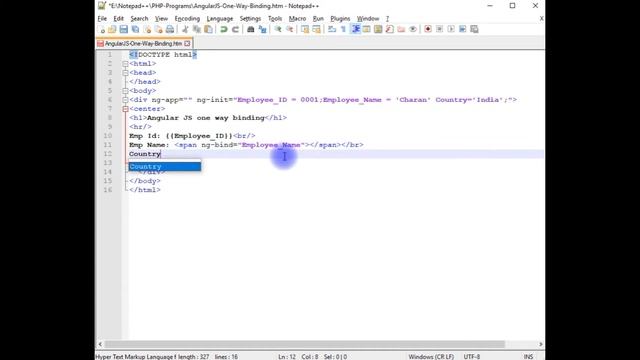
Task: Click the Zoom Out magnifier icon
Action: pos(289,29)
